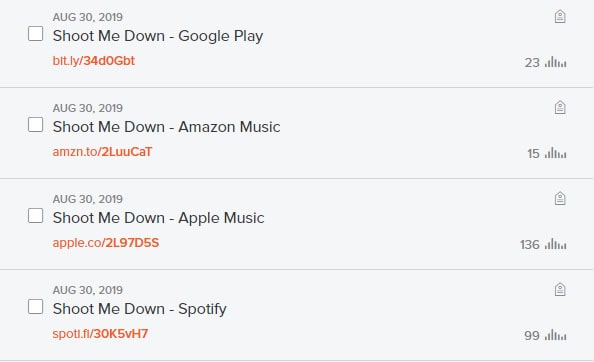Mark the Shoot Me Down - Spotify checkbox
The height and width of the screenshot is (362, 594).
(35, 307)
